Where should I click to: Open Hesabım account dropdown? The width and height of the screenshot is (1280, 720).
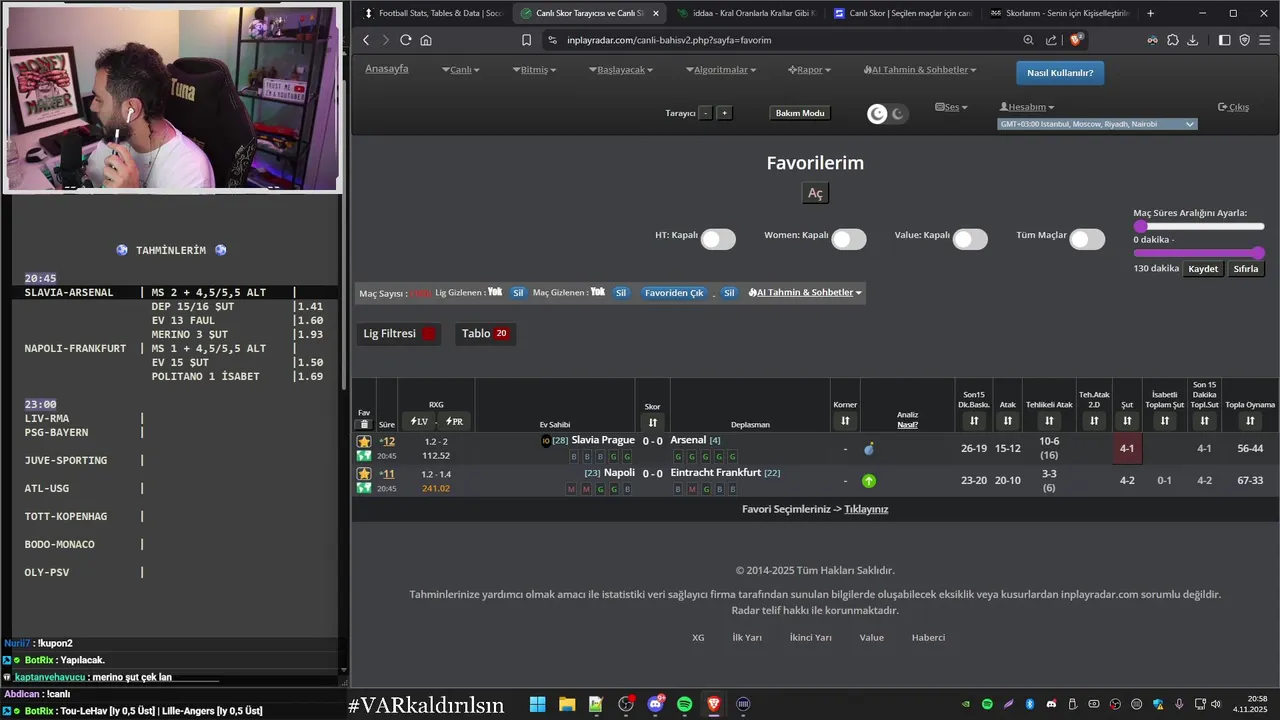pos(1027,107)
